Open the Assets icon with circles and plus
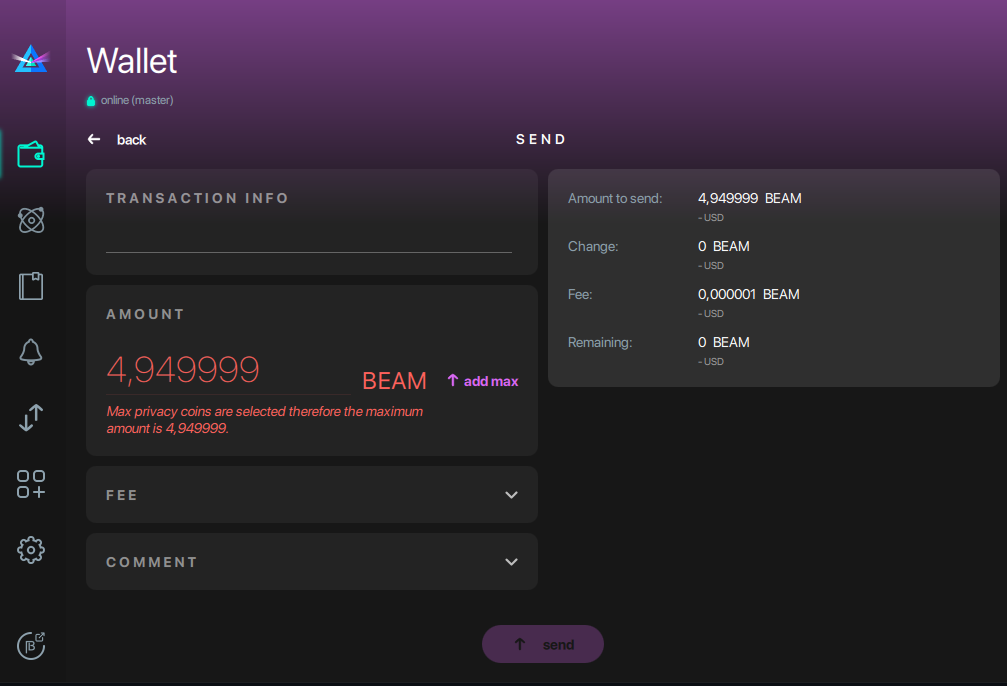The width and height of the screenshot is (1007, 686). coord(31,484)
